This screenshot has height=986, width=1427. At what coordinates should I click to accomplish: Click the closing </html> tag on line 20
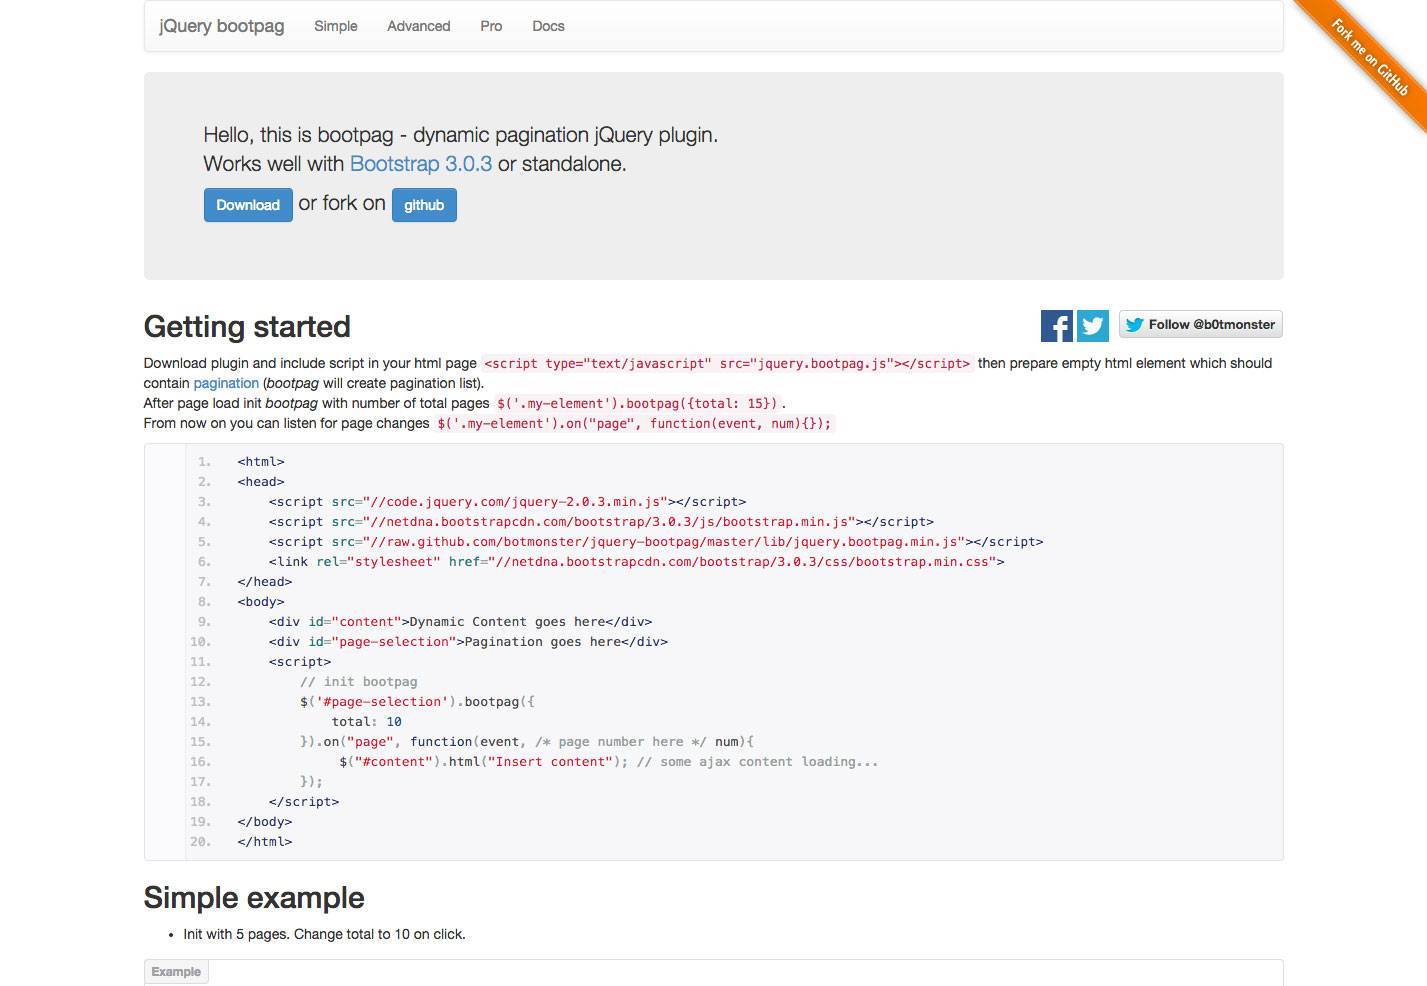pos(265,842)
